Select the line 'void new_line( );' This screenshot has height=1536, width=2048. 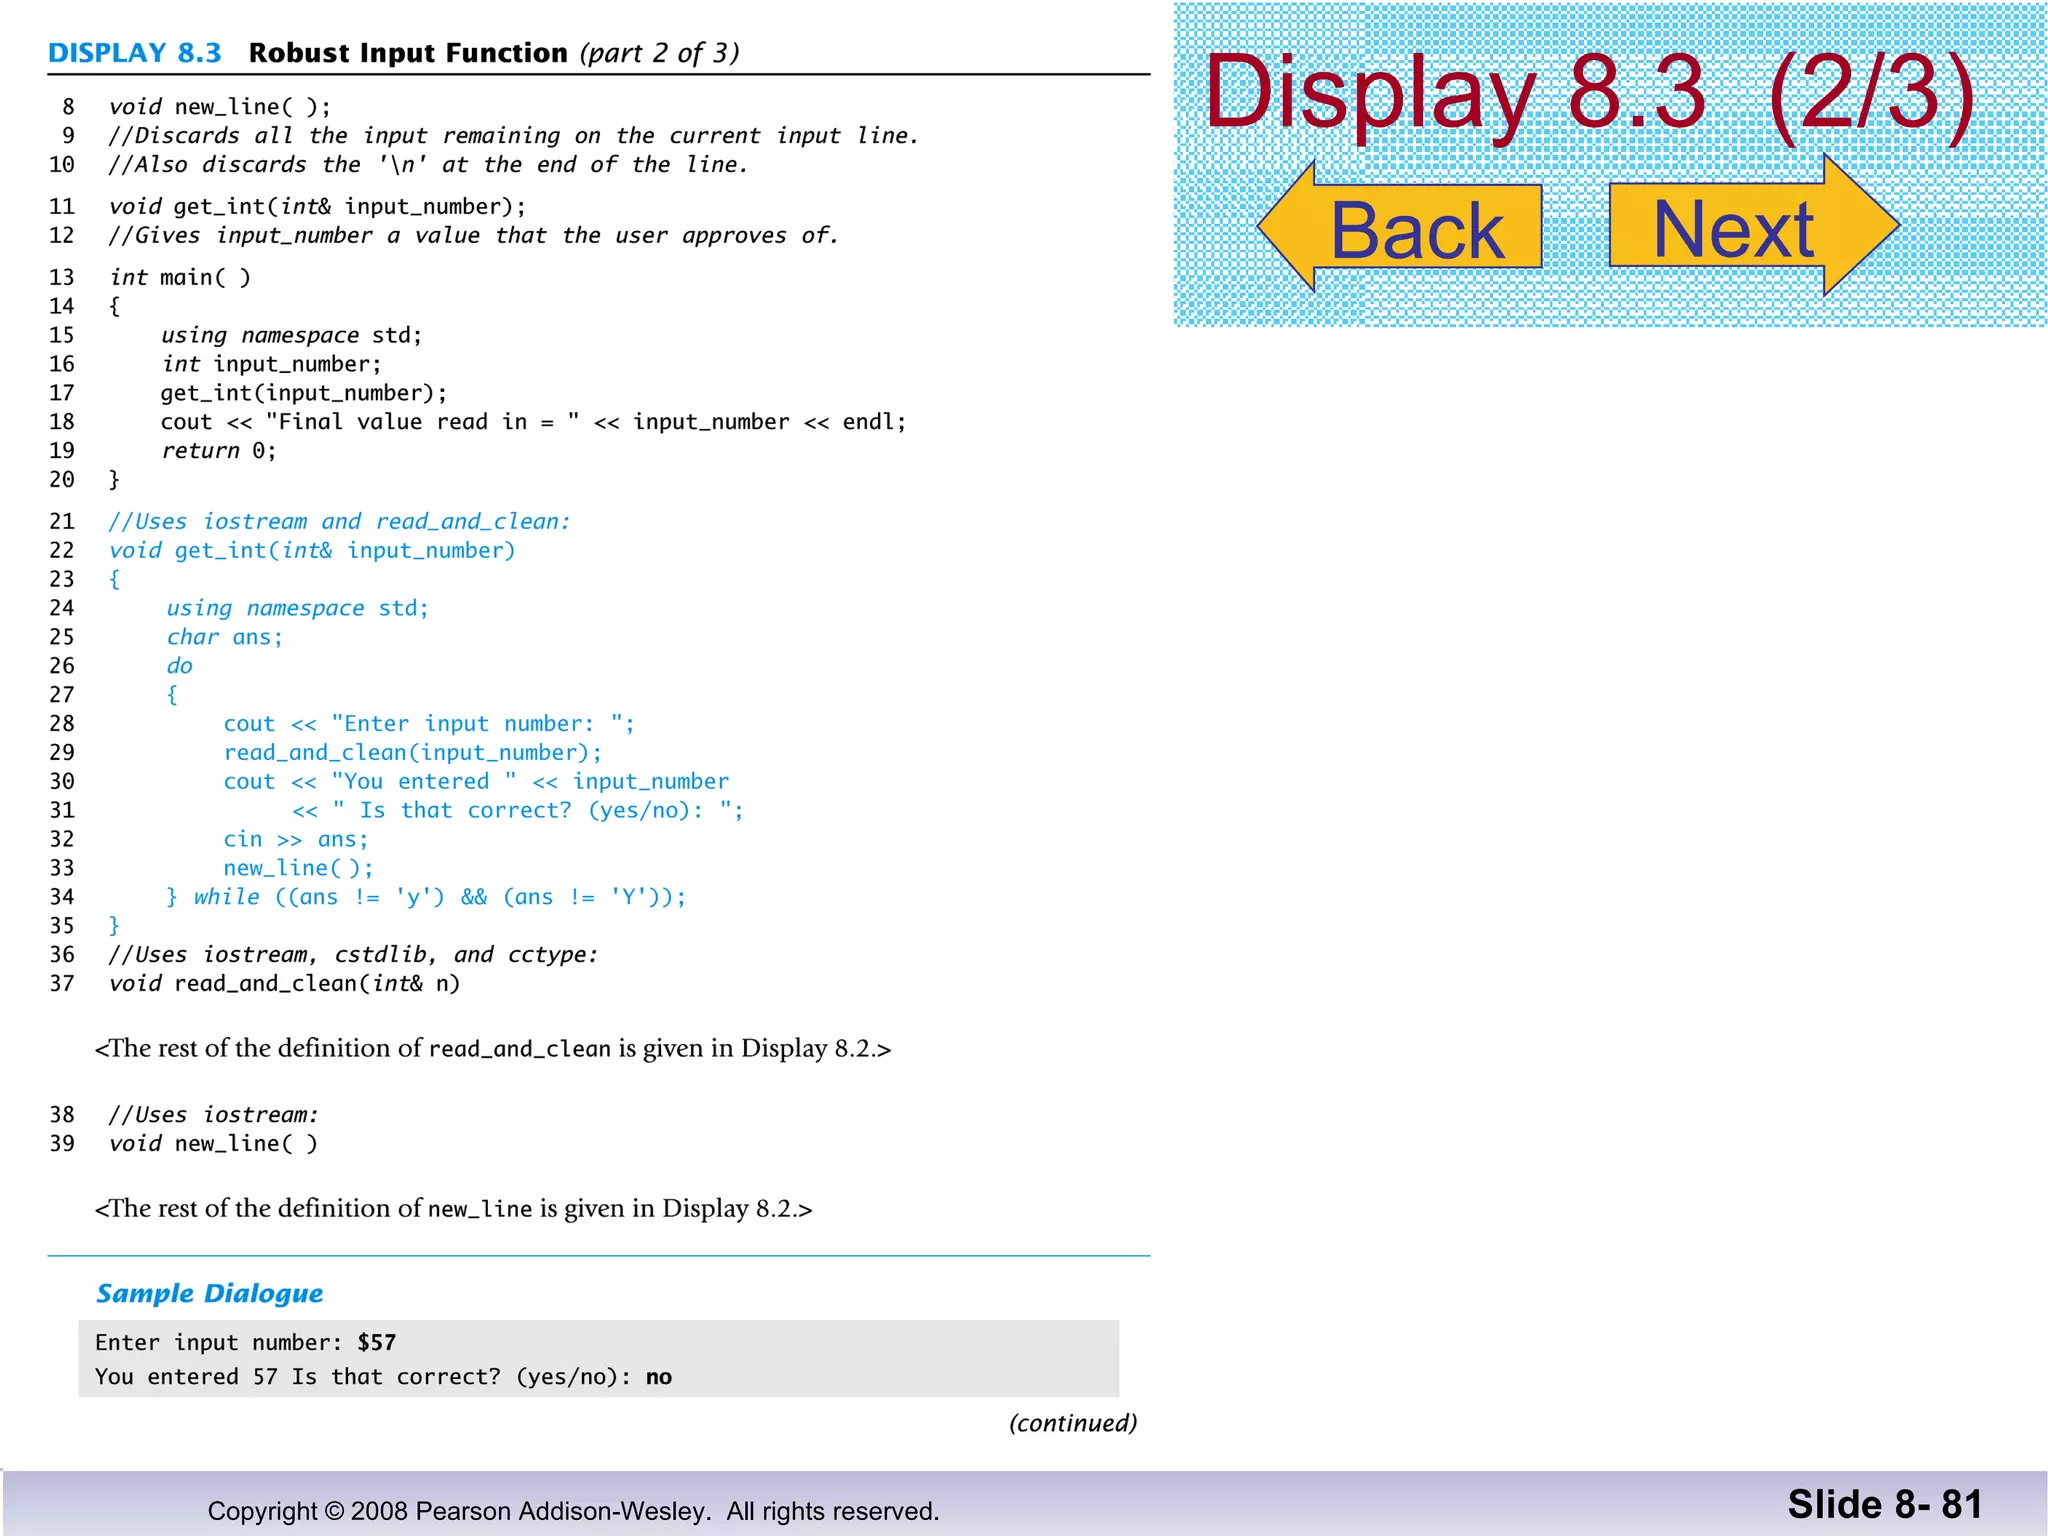click(220, 107)
